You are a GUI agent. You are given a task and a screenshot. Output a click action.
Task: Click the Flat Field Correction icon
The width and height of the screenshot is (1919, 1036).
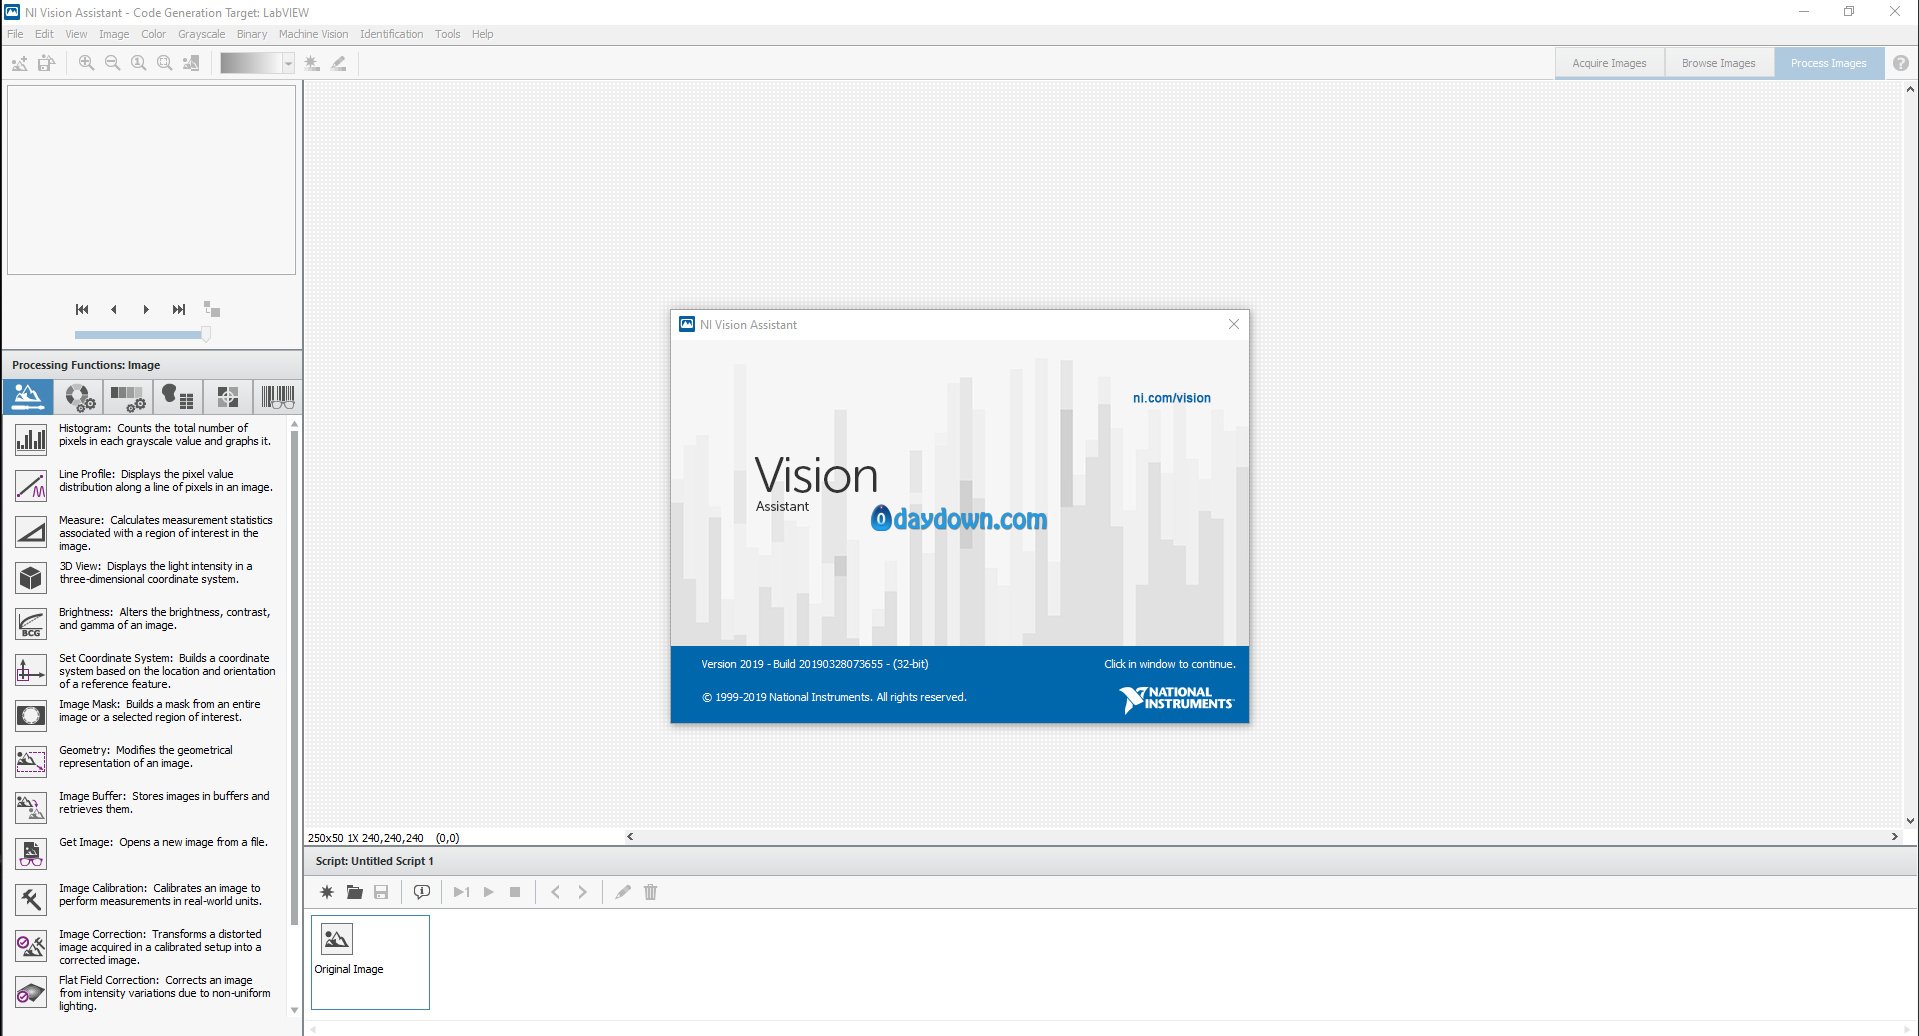coord(31,991)
